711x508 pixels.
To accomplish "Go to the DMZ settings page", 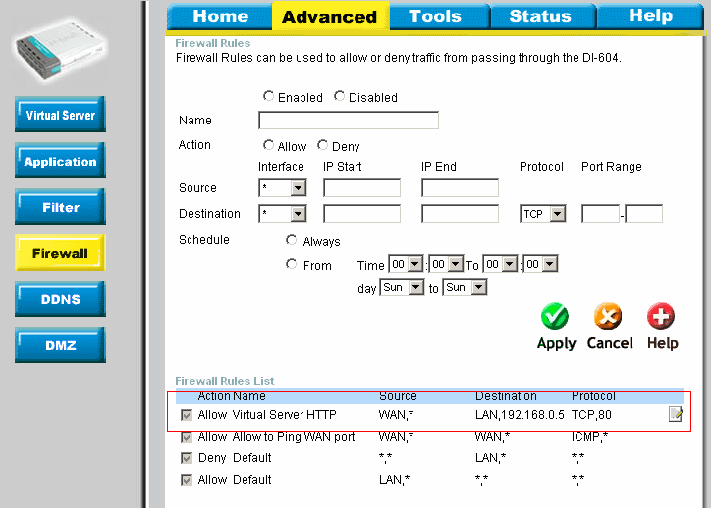I will (x=60, y=345).
